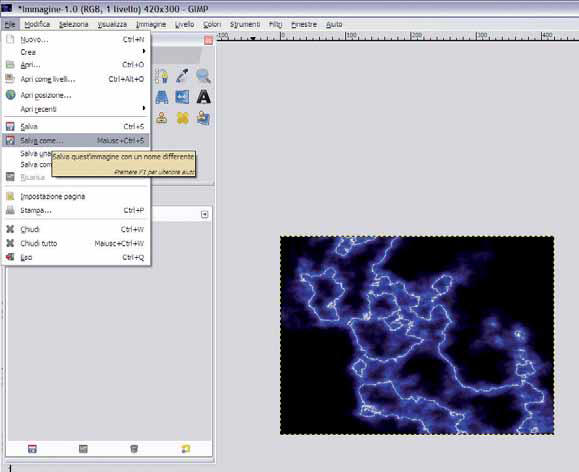The height and width of the screenshot is (472, 579).
Task: Expand the Crea submenu
Action: click(x=76, y=52)
